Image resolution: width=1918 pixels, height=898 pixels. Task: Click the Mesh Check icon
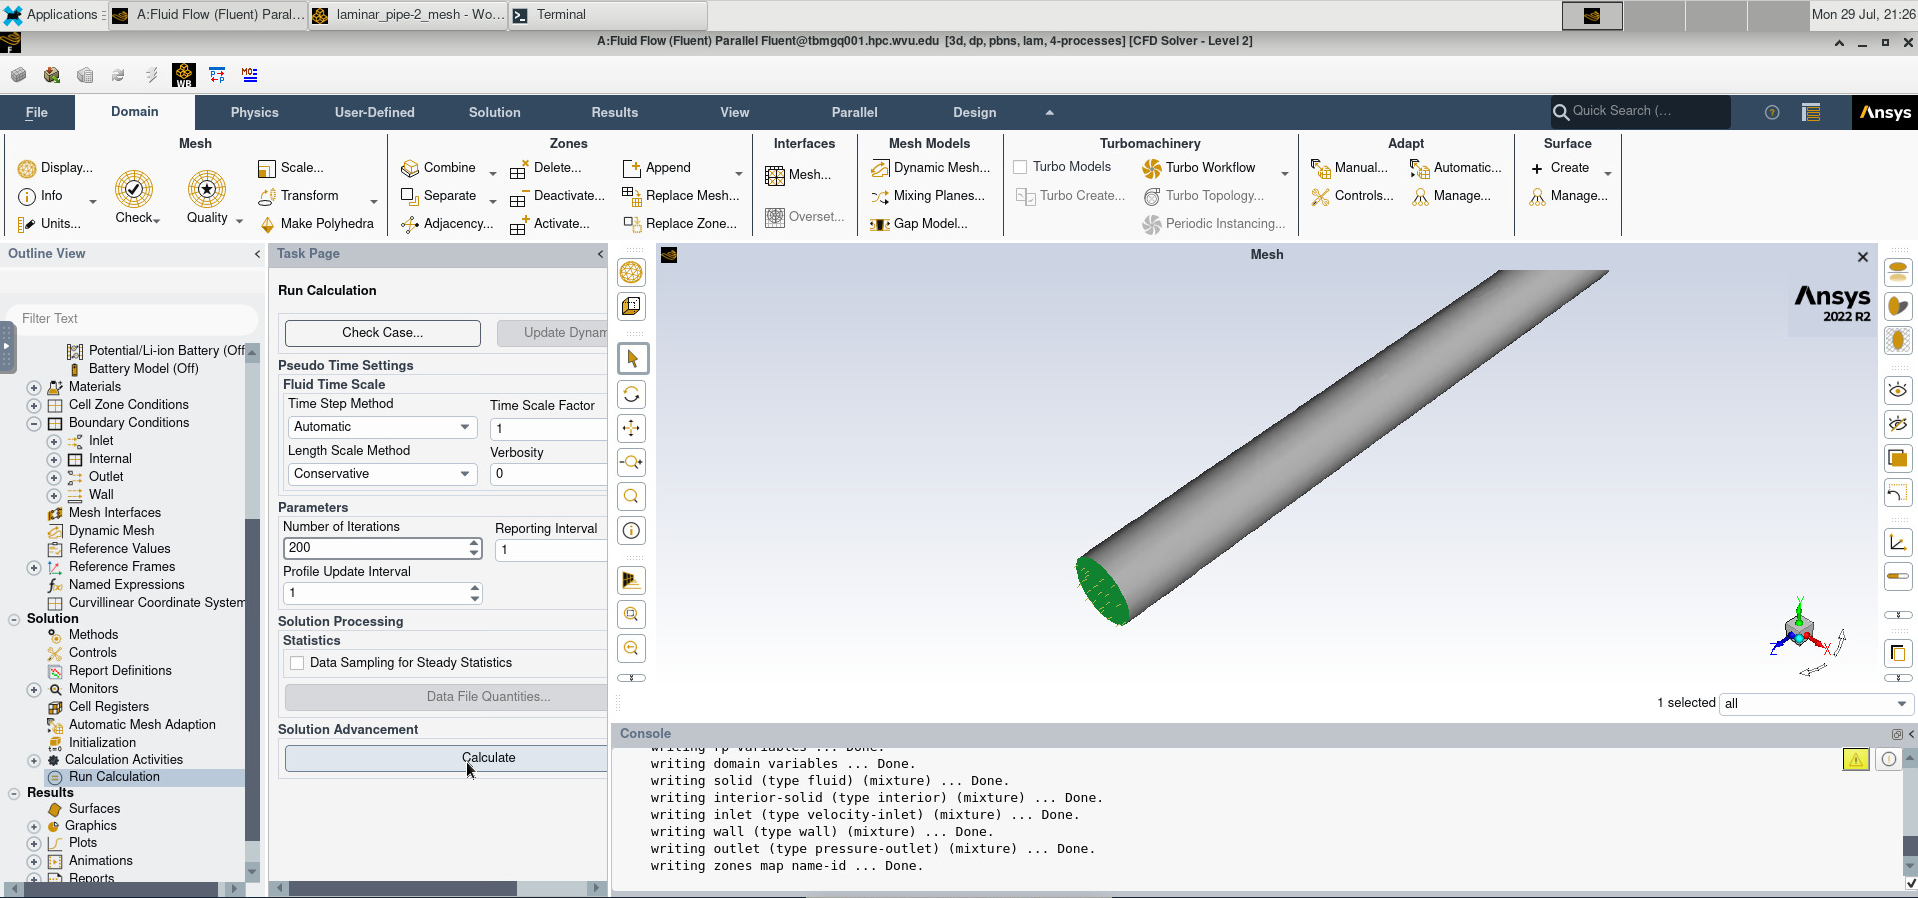coord(134,189)
